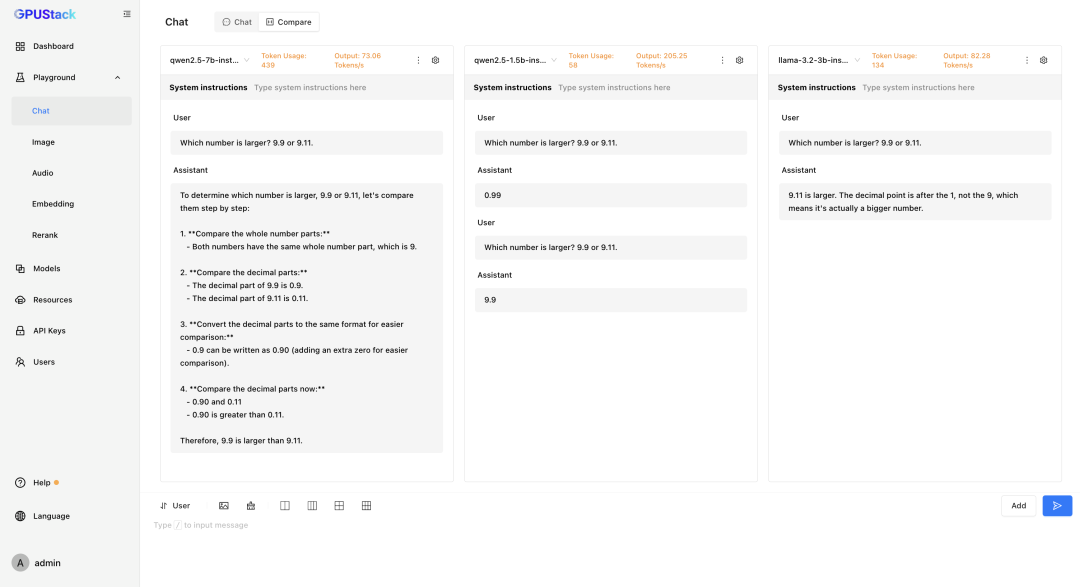Image resolution: width=1080 pixels, height=587 pixels.
Task: Open the API Keys page from the sidebar
Action: point(48,330)
